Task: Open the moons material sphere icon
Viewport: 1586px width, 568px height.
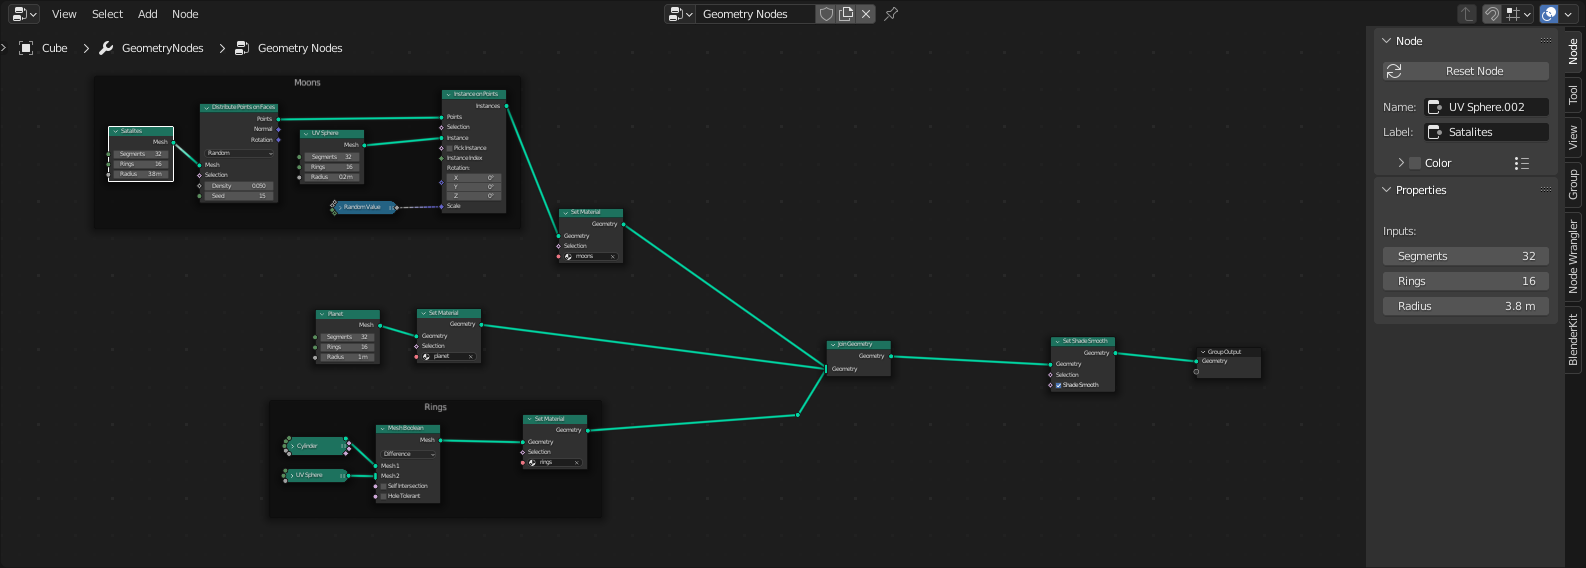Action: click(568, 257)
